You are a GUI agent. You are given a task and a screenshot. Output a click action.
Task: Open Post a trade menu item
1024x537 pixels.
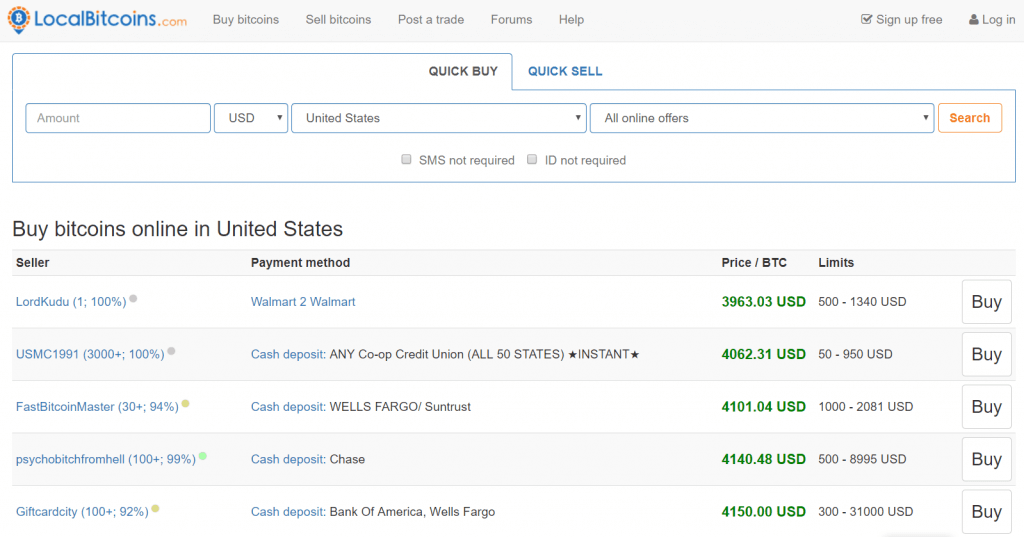[431, 20]
